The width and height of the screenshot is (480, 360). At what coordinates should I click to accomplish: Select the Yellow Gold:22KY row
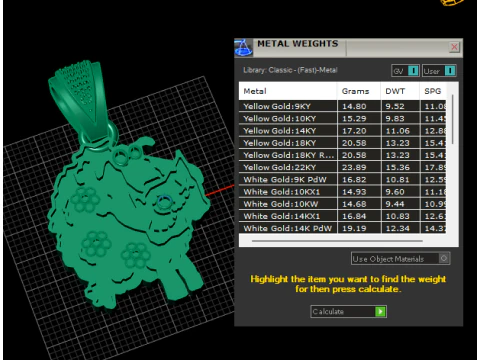[342, 167]
